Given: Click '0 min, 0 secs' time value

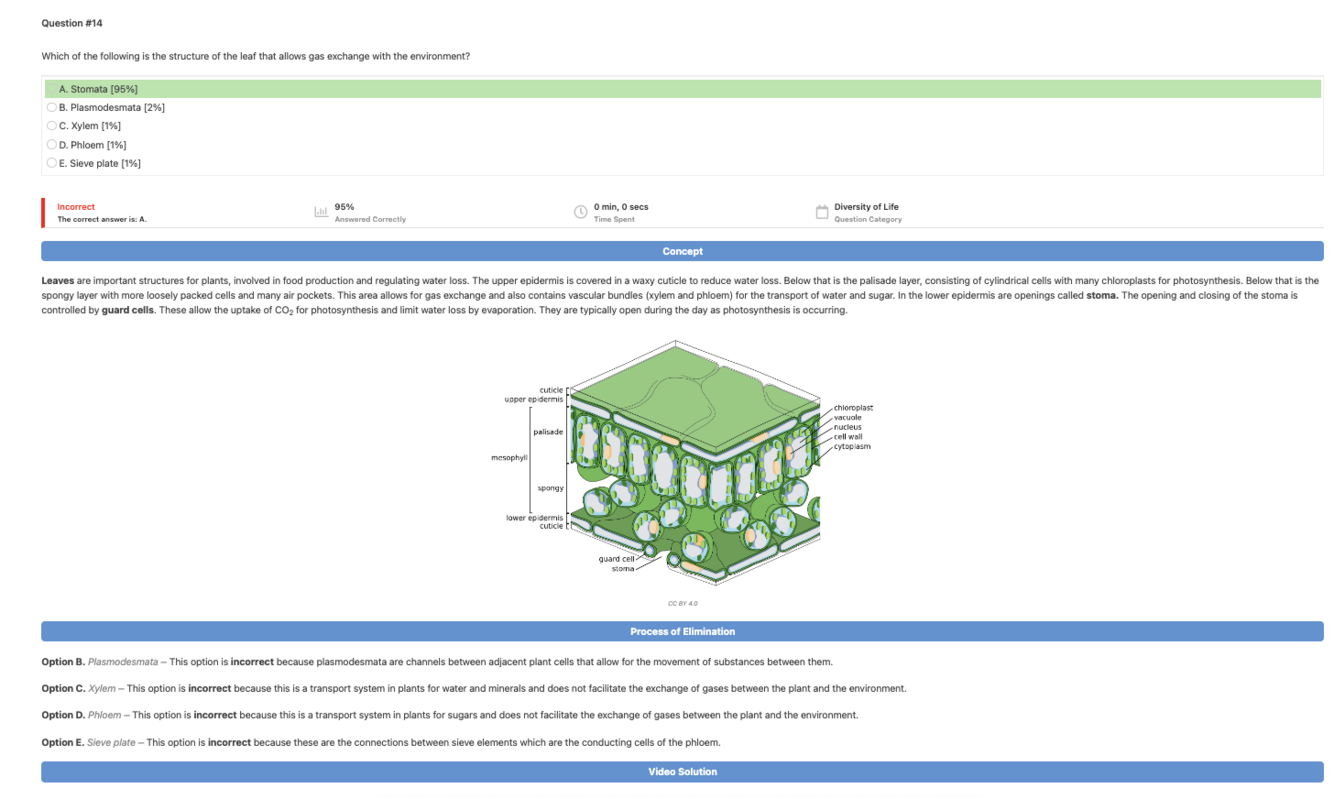Looking at the screenshot, I should click(621, 207).
